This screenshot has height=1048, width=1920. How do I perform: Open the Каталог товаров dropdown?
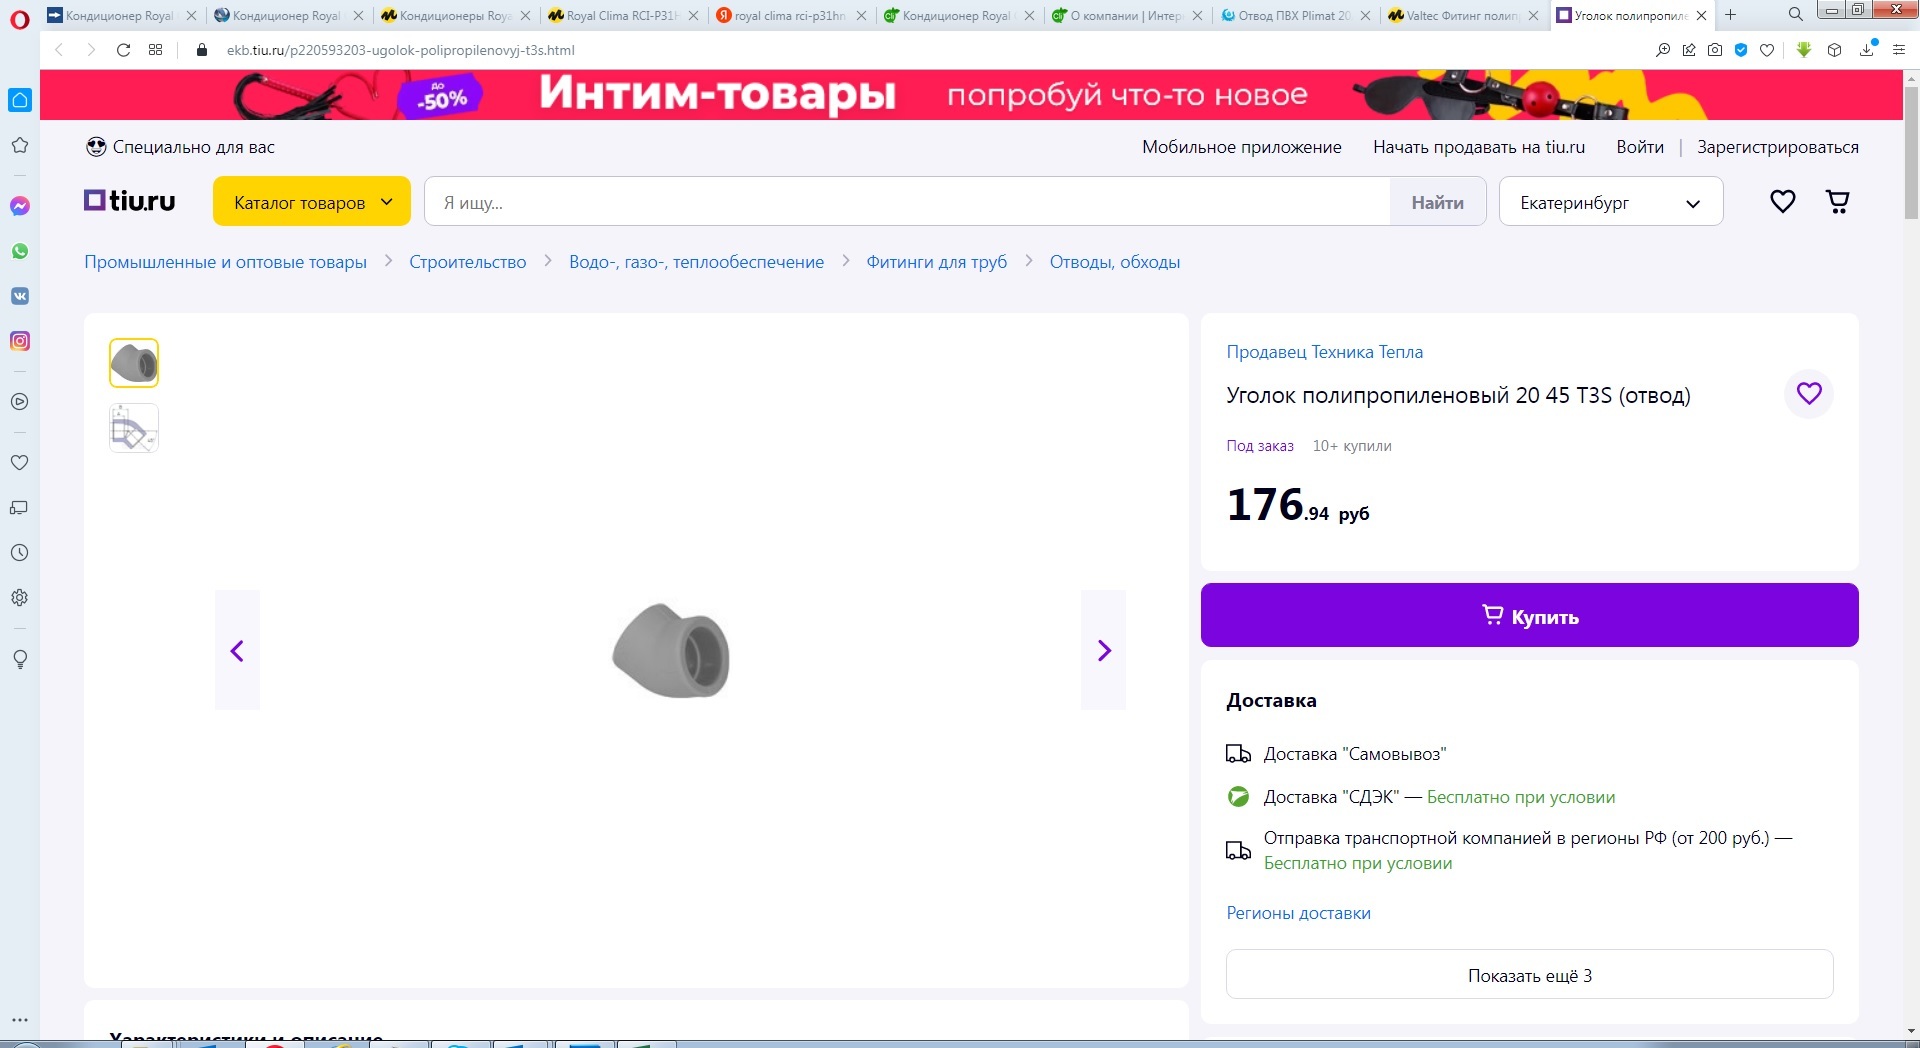point(312,203)
